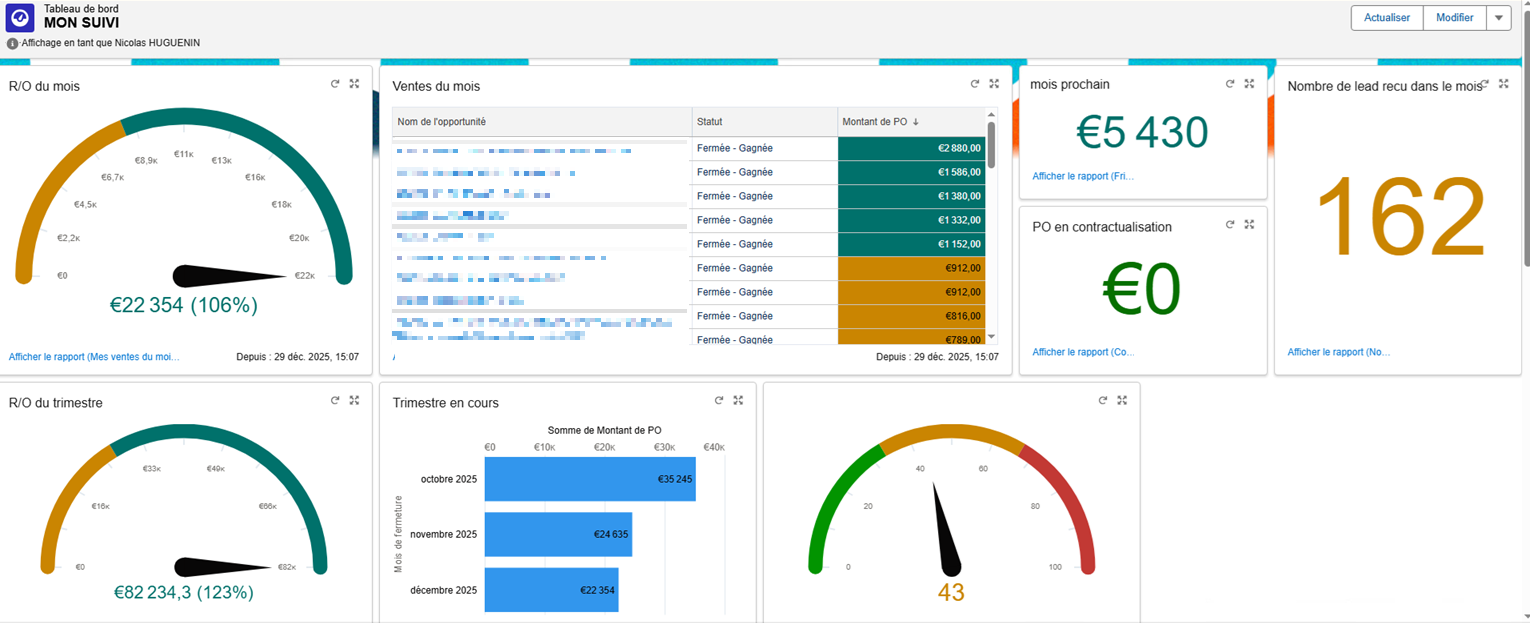Screen dimensions: 1530x623
Task: Sort by Montant de PO column header
Action: tap(911, 122)
